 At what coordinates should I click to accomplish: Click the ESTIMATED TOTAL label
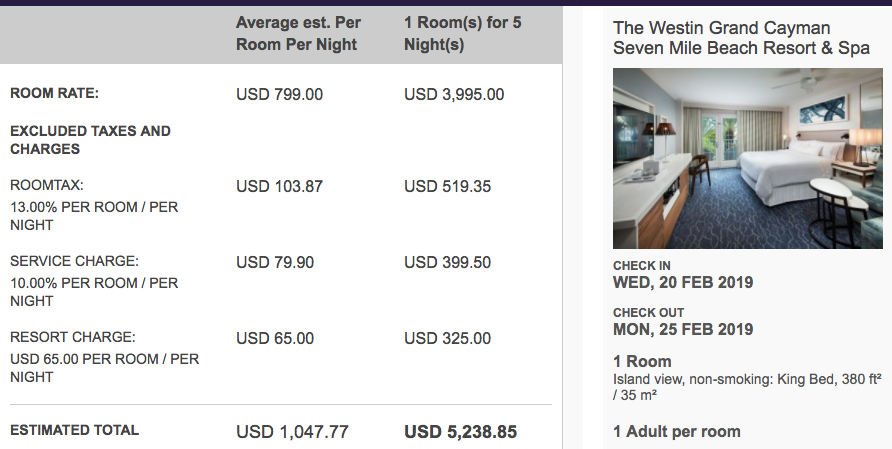(x=75, y=430)
